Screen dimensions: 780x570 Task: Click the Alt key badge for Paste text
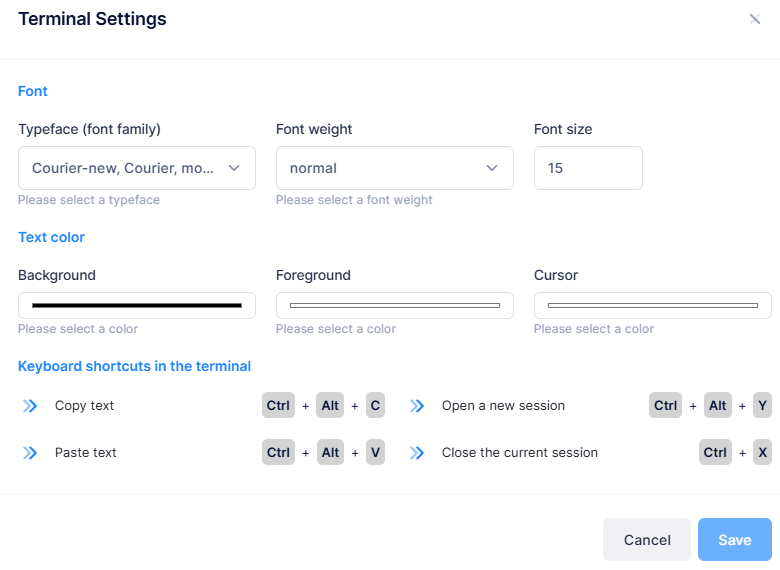point(330,452)
